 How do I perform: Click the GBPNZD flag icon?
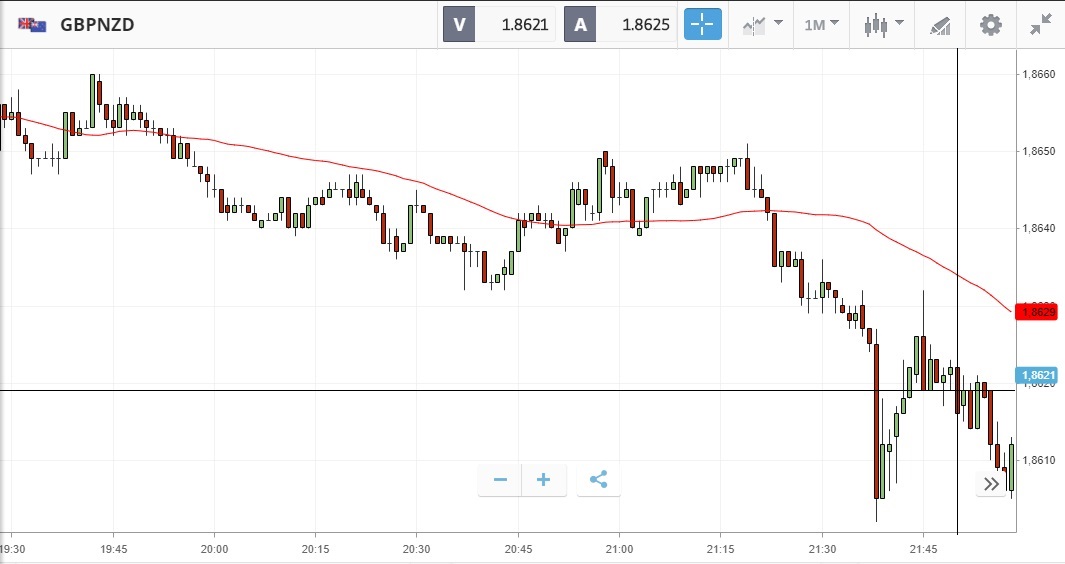point(31,25)
